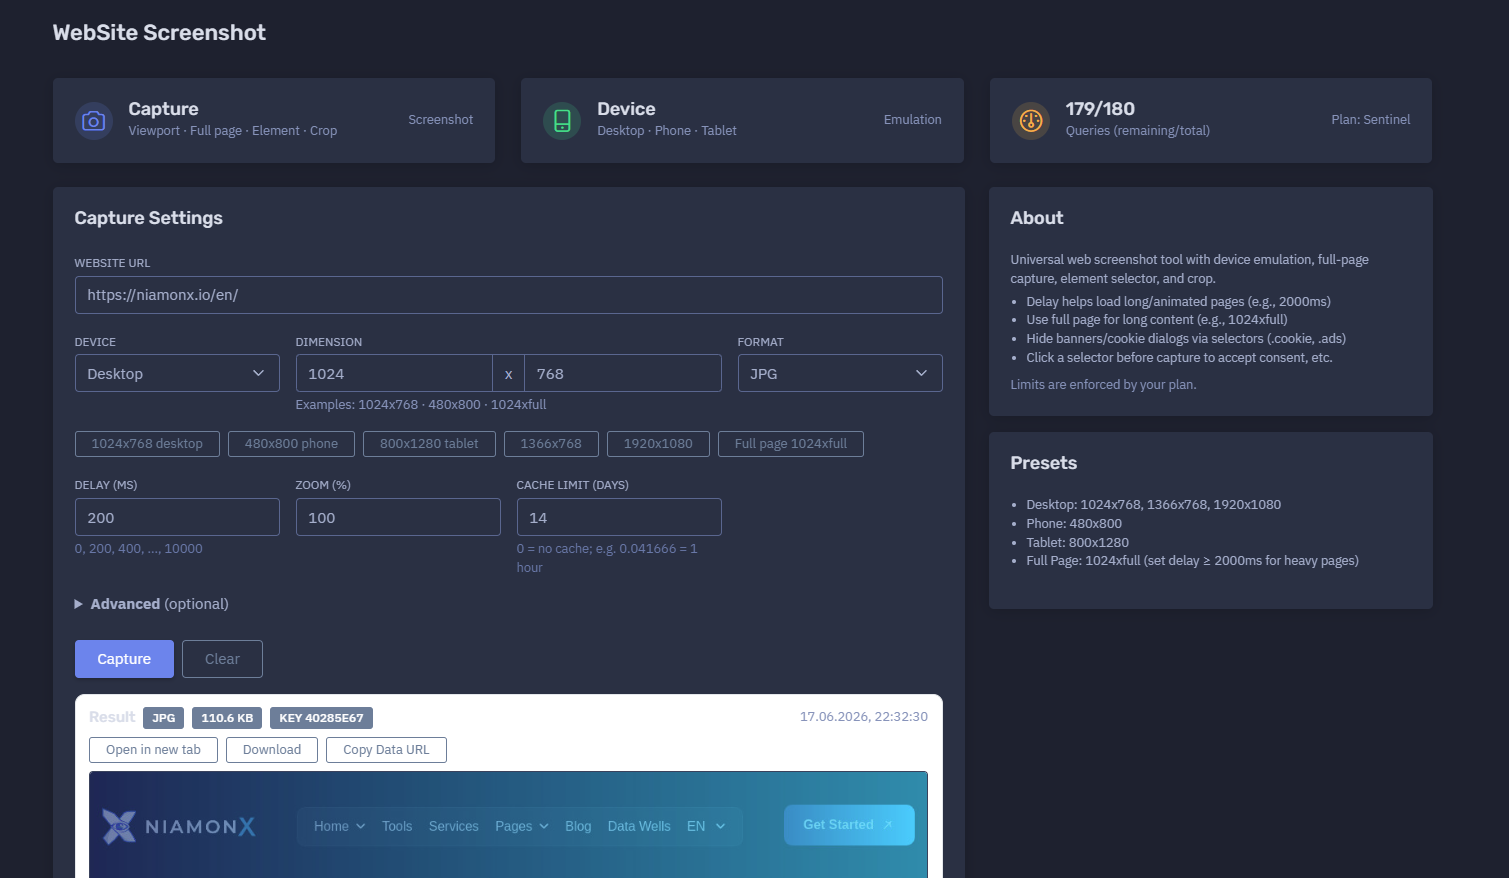Click the orange queries gauge icon
1509x878 pixels.
click(x=1031, y=121)
